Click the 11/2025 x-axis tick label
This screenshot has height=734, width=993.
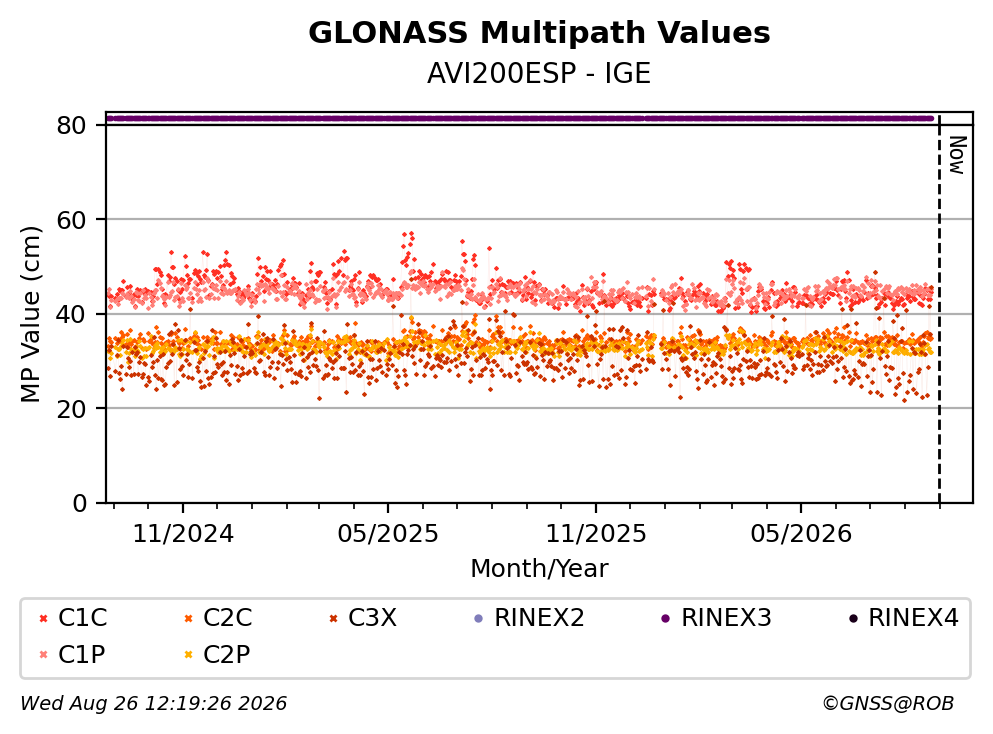[596, 534]
